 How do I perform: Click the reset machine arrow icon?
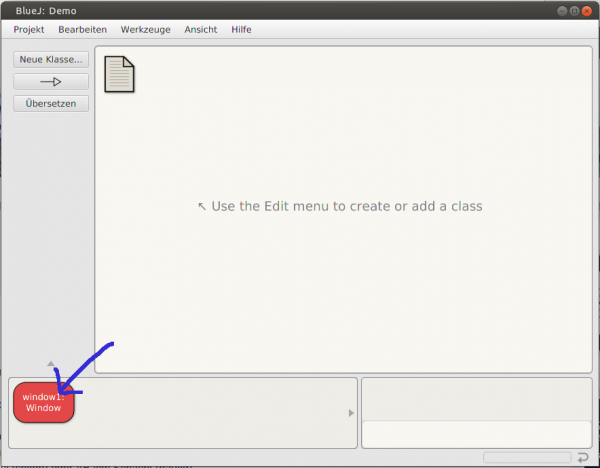[583, 458]
